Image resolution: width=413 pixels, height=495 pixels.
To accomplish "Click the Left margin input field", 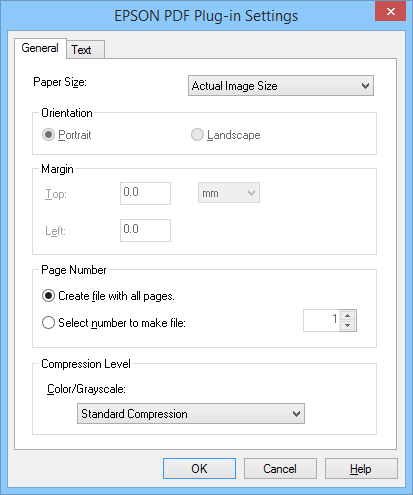I will (145, 230).
